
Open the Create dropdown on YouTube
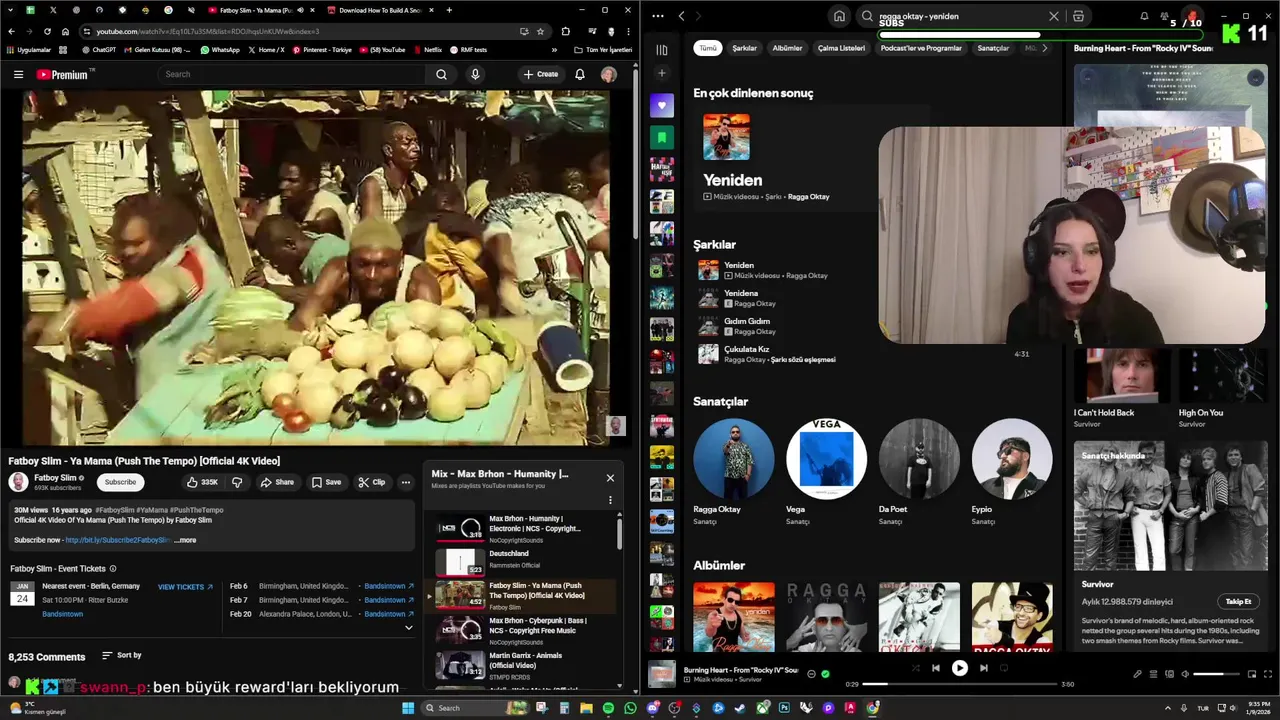540,74
